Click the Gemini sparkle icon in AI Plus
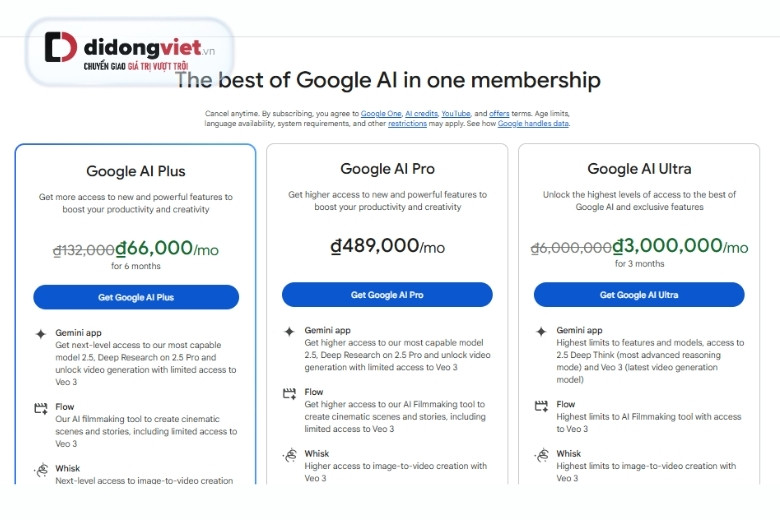Image resolution: width=780 pixels, height=520 pixels. (x=41, y=334)
